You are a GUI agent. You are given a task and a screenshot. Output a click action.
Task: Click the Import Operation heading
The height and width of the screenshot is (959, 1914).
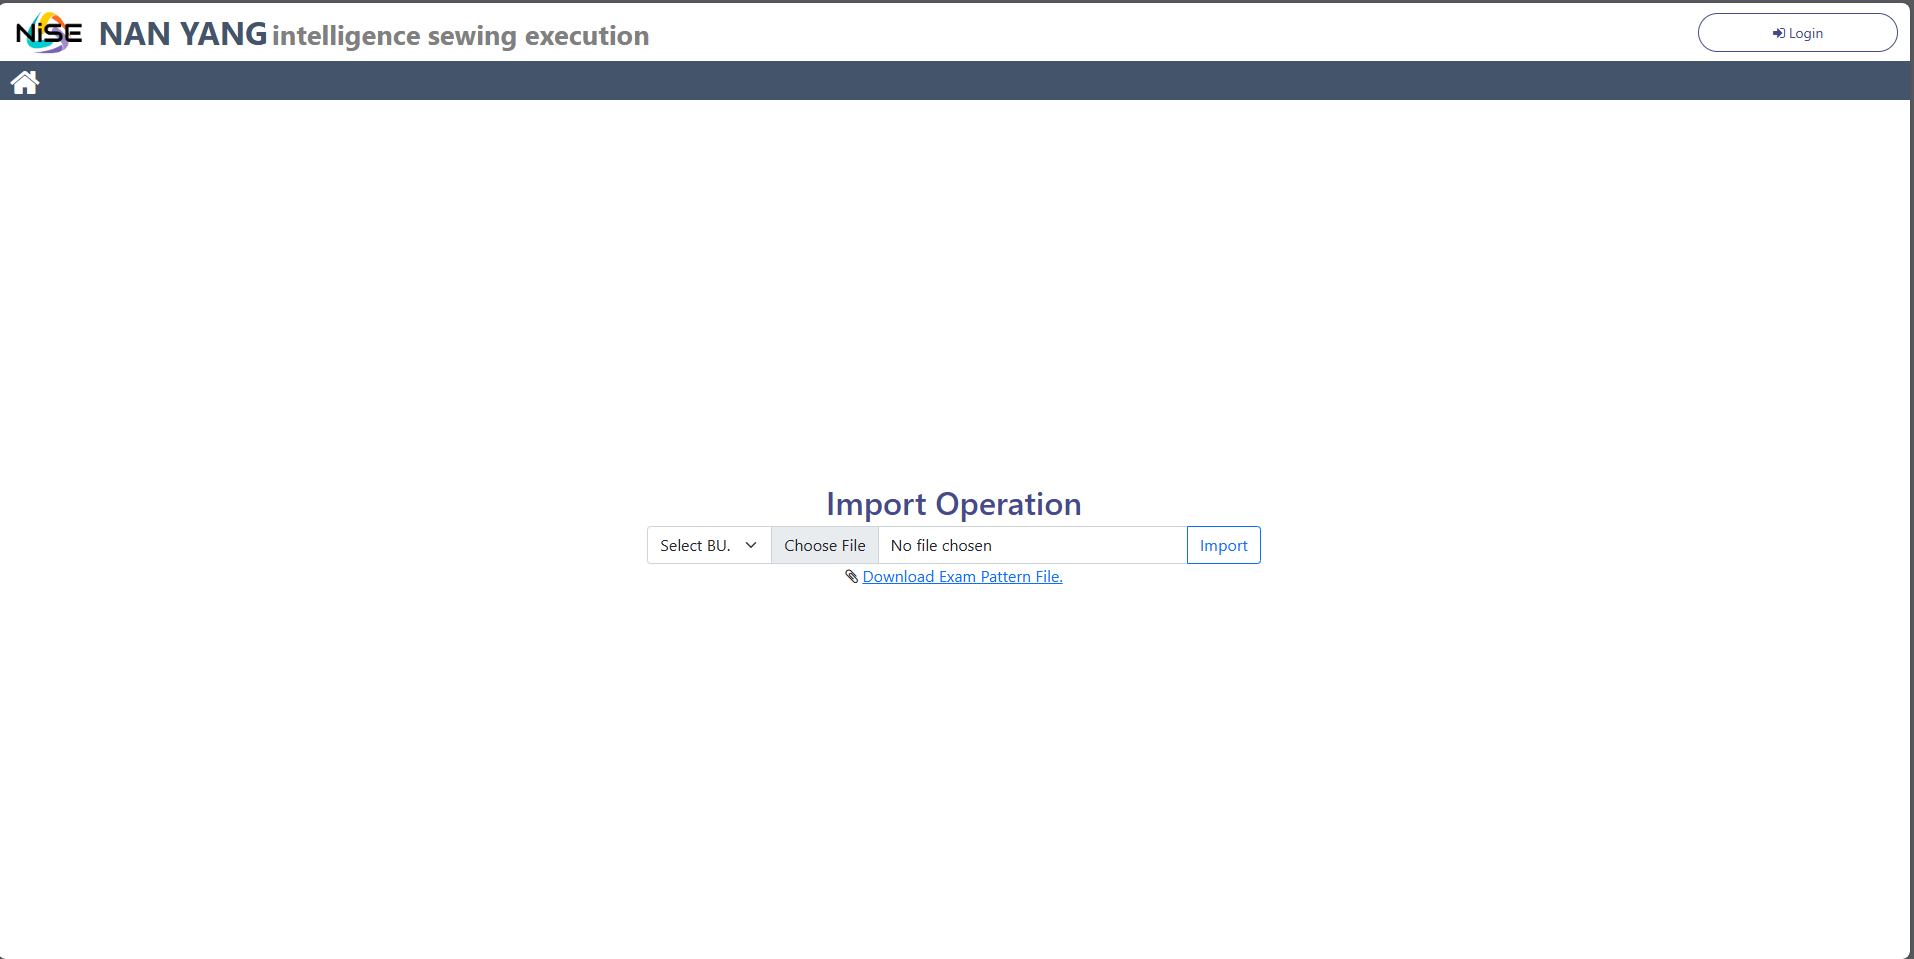[953, 504]
